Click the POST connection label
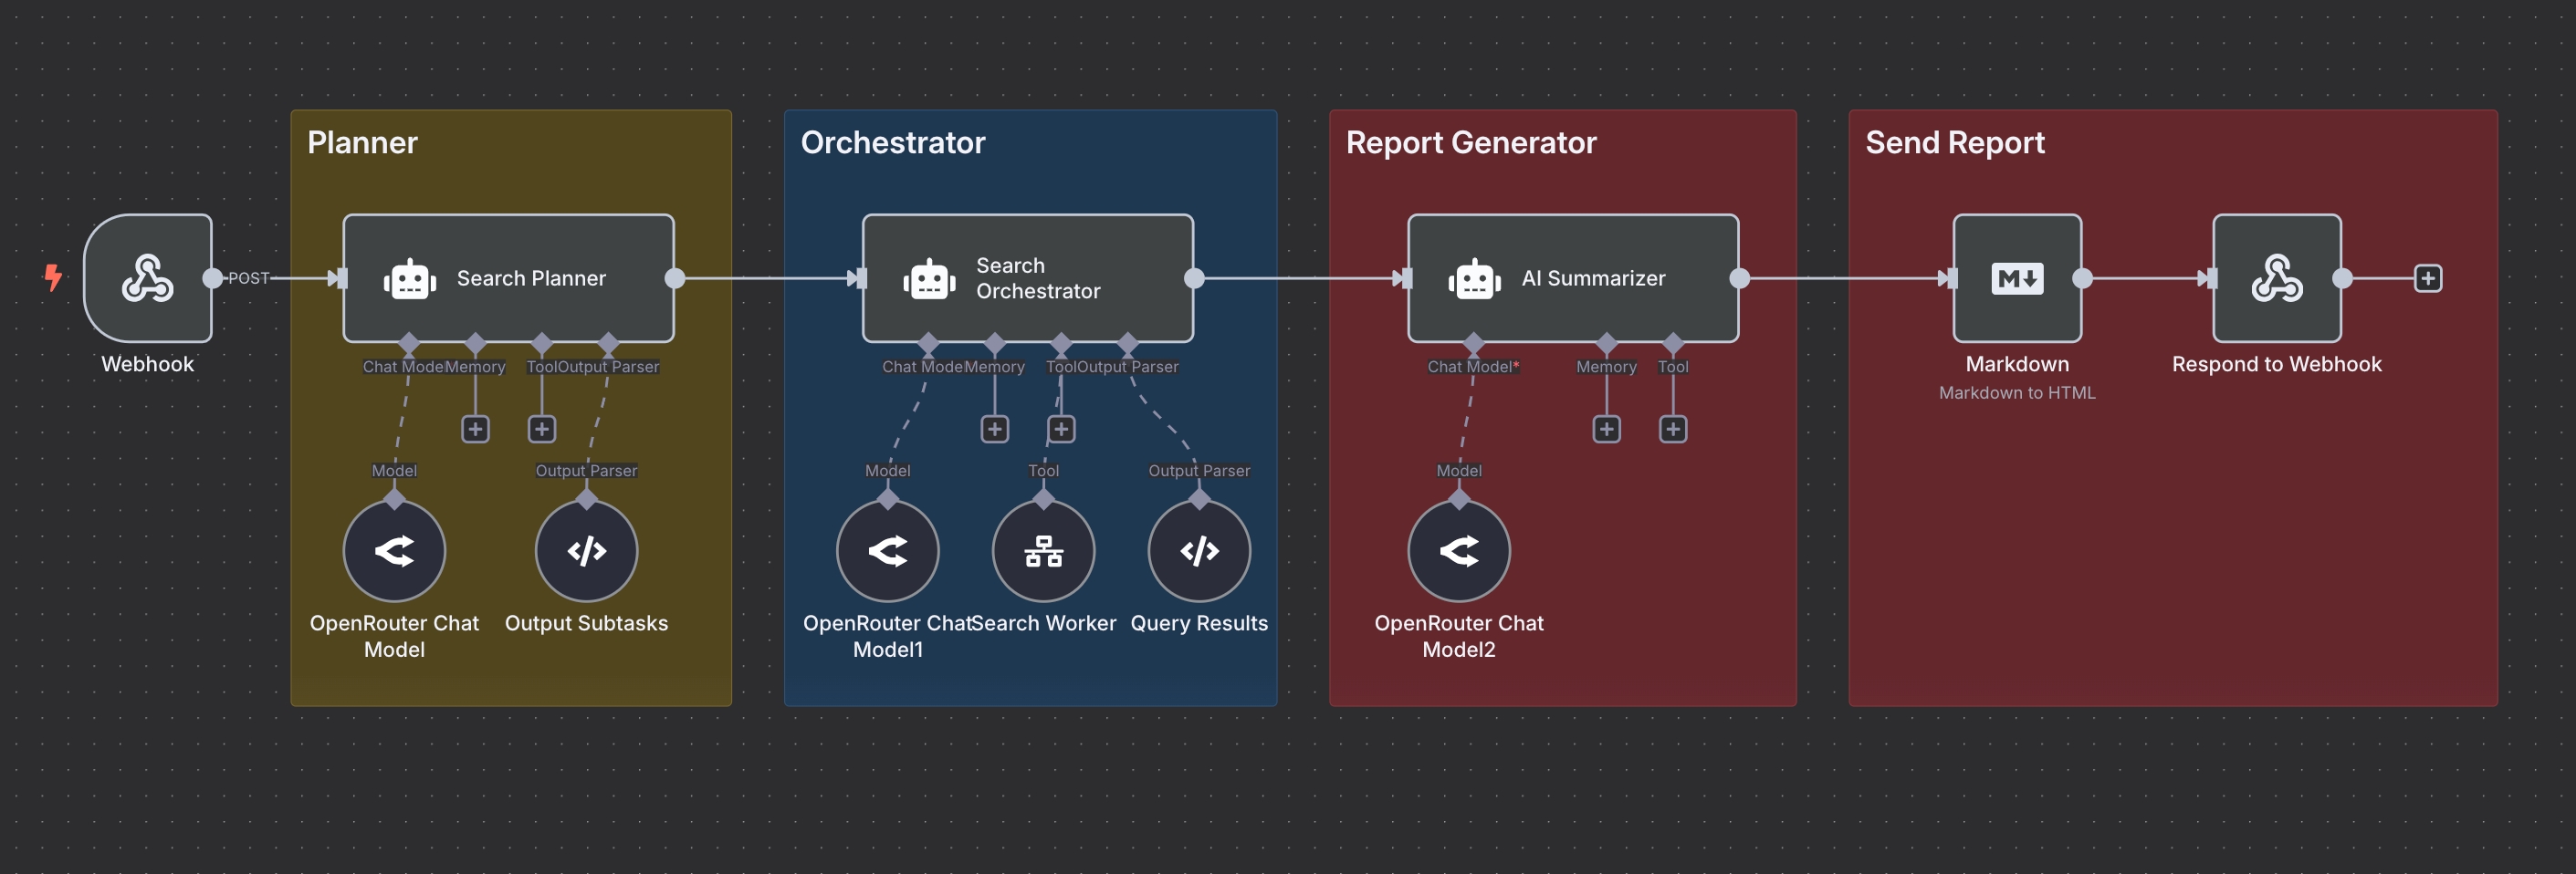The width and height of the screenshot is (2576, 874). point(248,278)
